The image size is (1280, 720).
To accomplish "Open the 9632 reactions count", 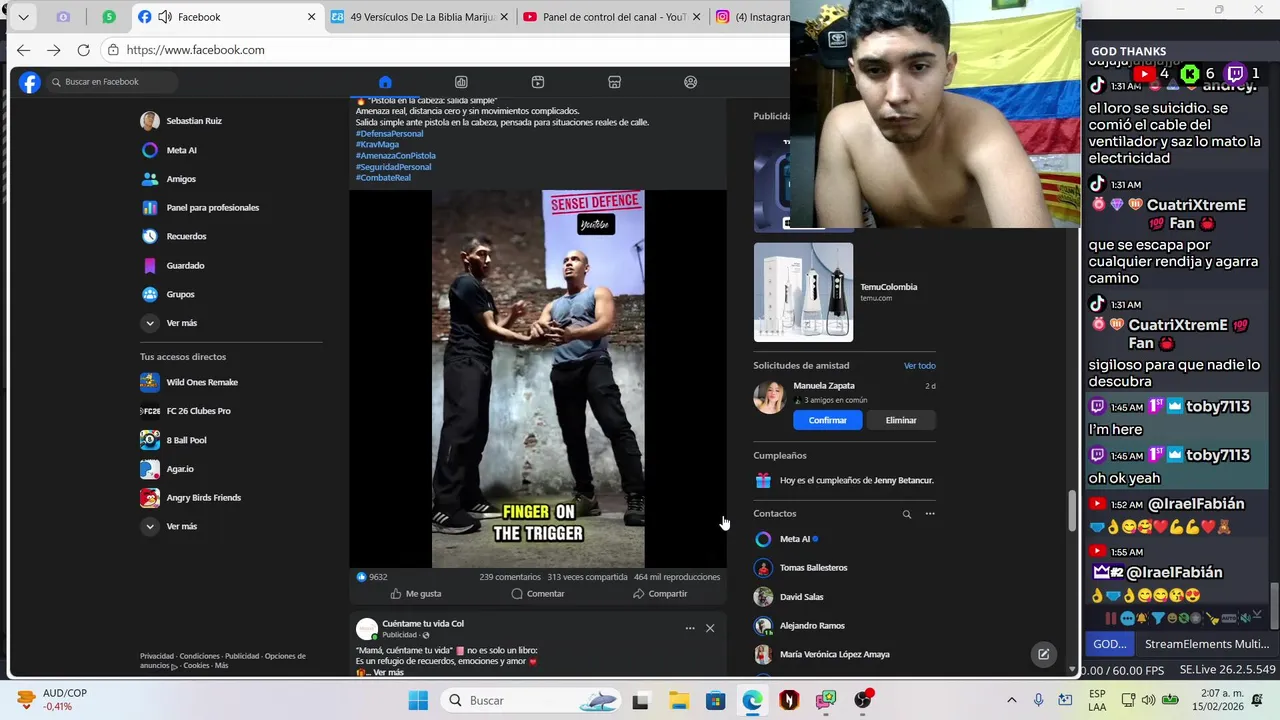I will pyautogui.click(x=372, y=577).
